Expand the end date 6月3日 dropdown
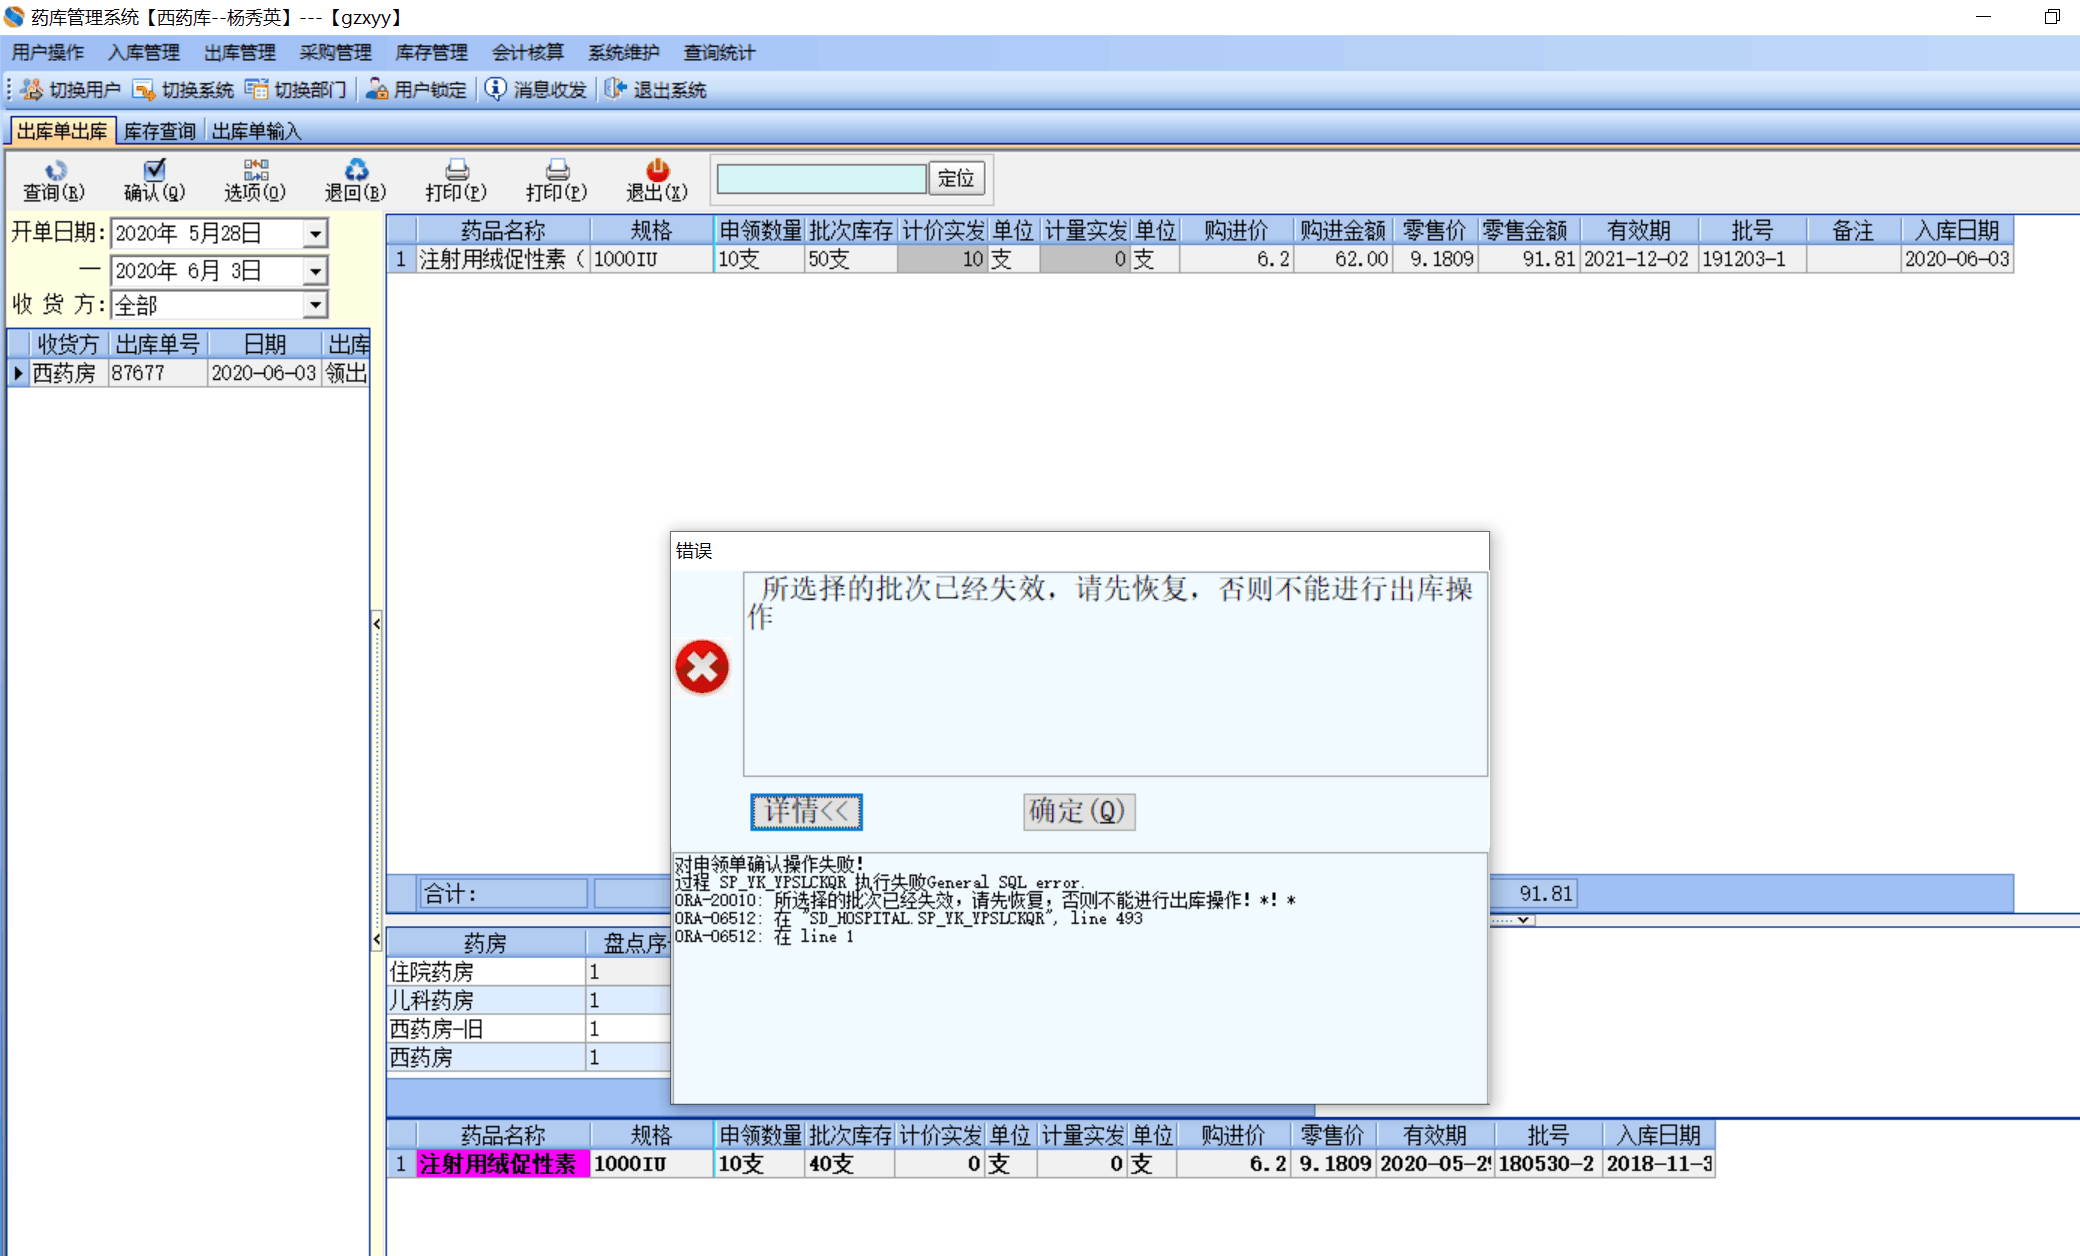The height and width of the screenshot is (1256, 2080). [x=315, y=271]
